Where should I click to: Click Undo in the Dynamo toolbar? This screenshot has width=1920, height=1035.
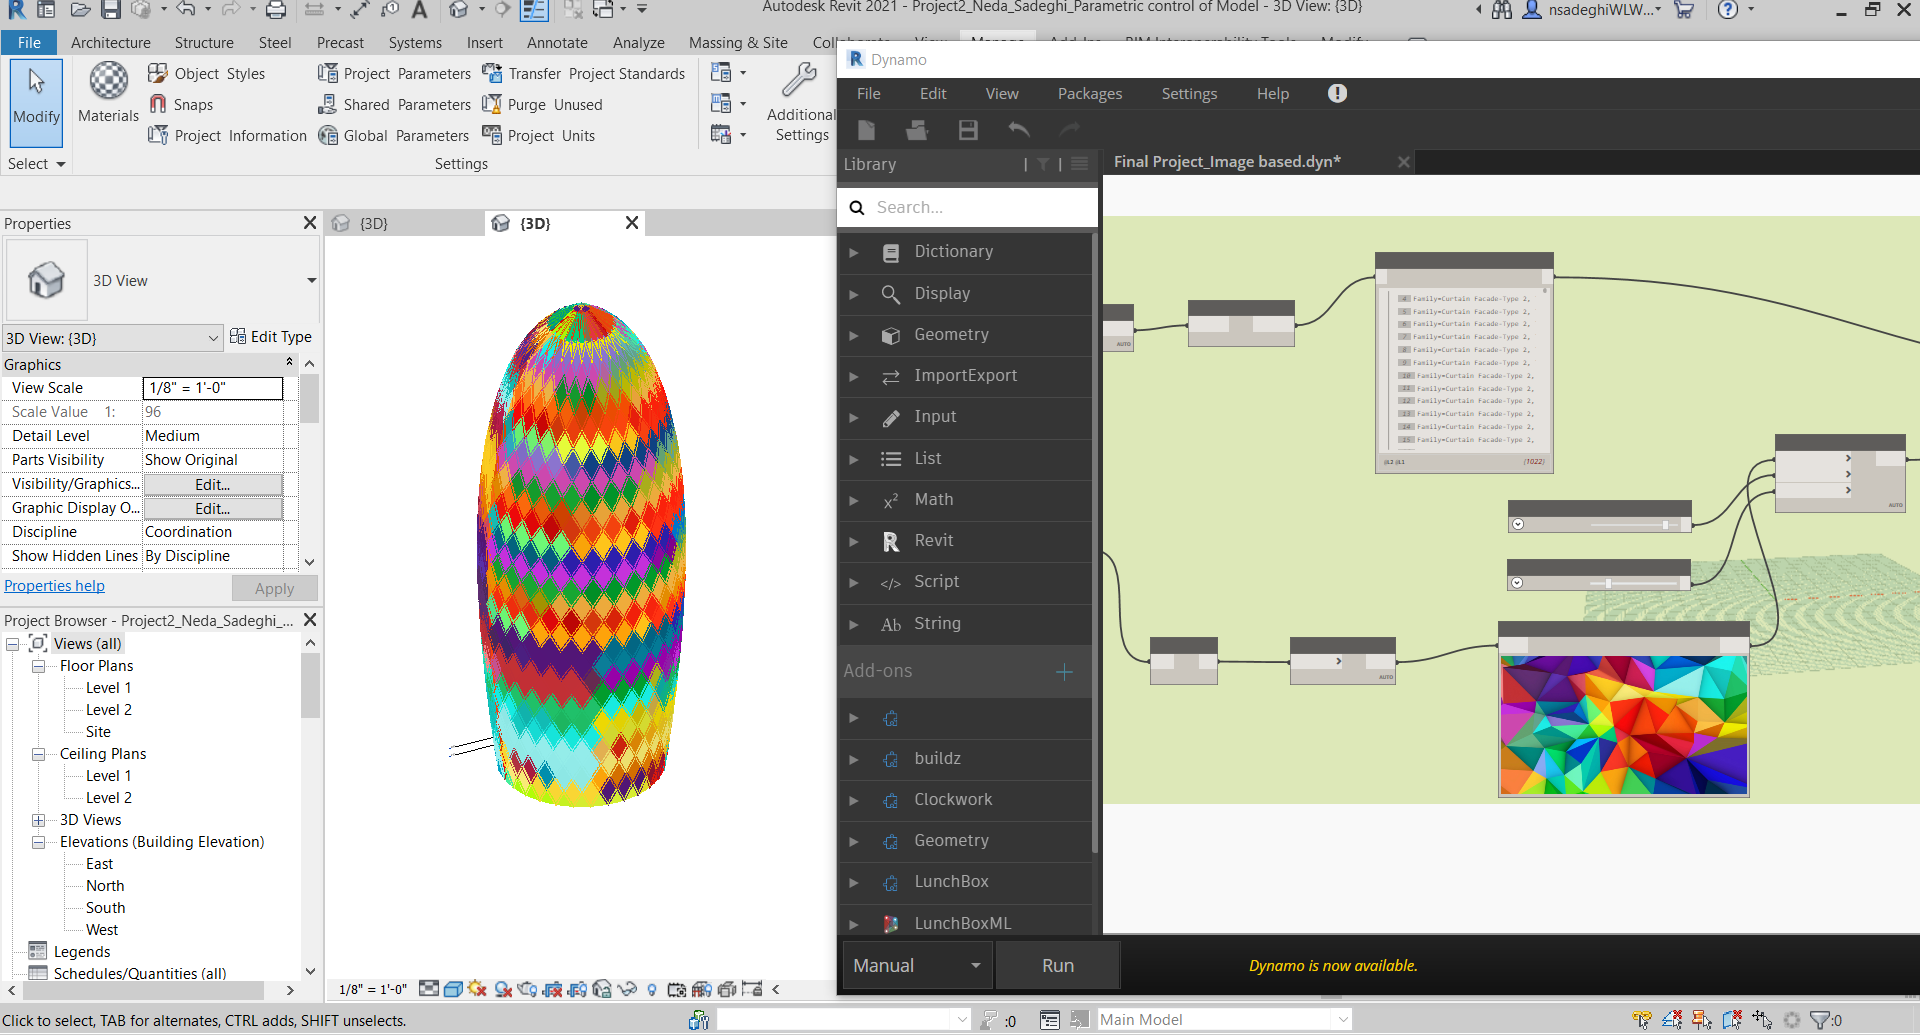tap(1018, 129)
